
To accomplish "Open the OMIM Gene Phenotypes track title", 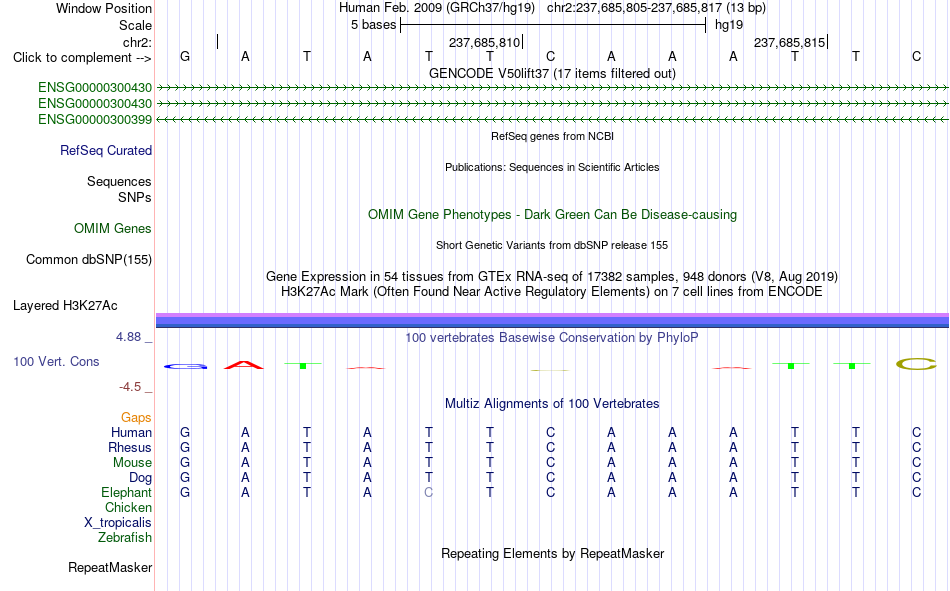I will click(x=552, y=215).
